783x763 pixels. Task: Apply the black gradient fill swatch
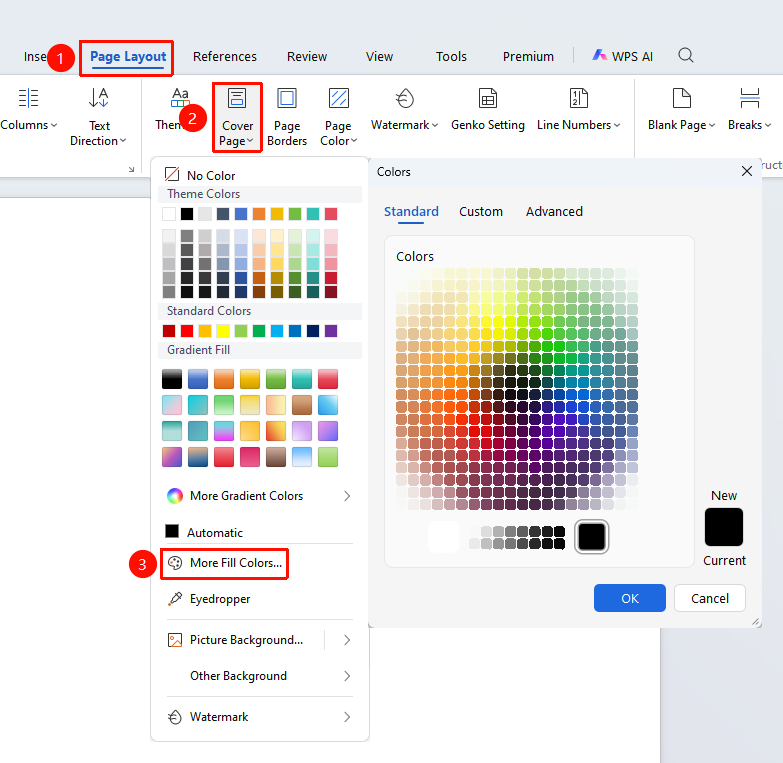pos(172,379)
